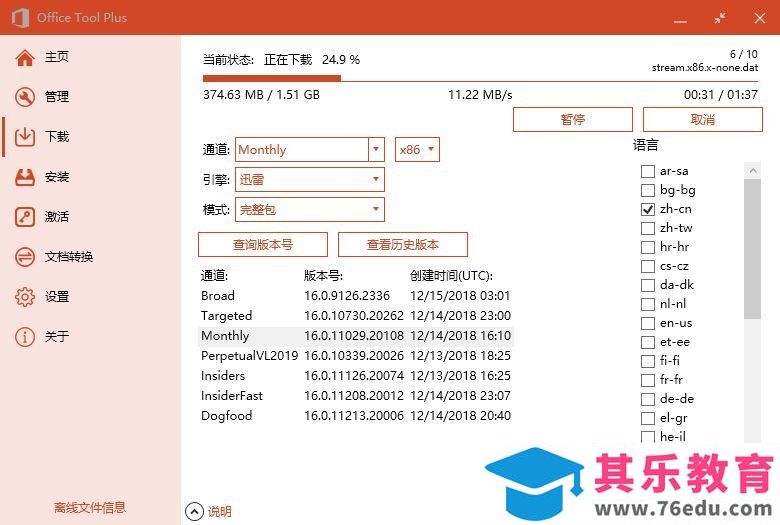Select the Dogfood channel row
Viewport: 780px width, 525px height.
pos(356,416)
